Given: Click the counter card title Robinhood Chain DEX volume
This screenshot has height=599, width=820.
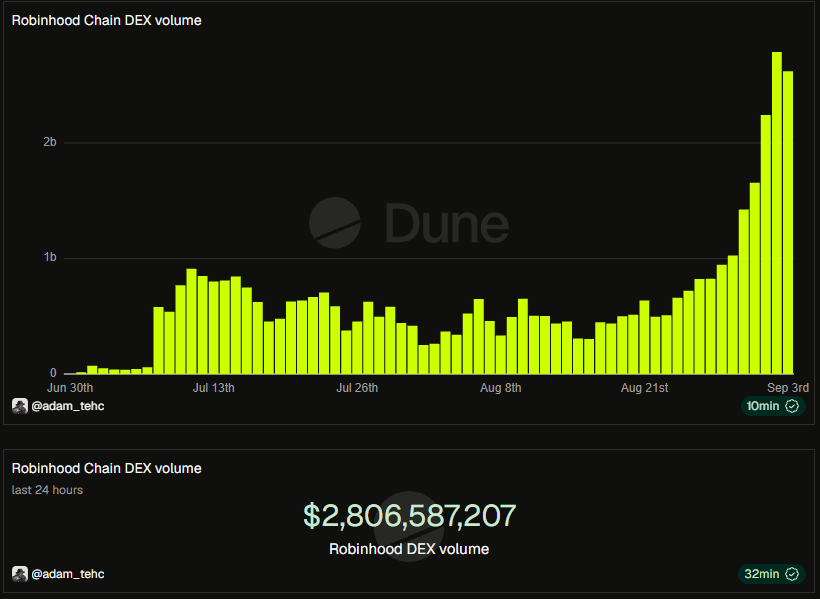Looking at the screenshot, I should tap(107, 468).
